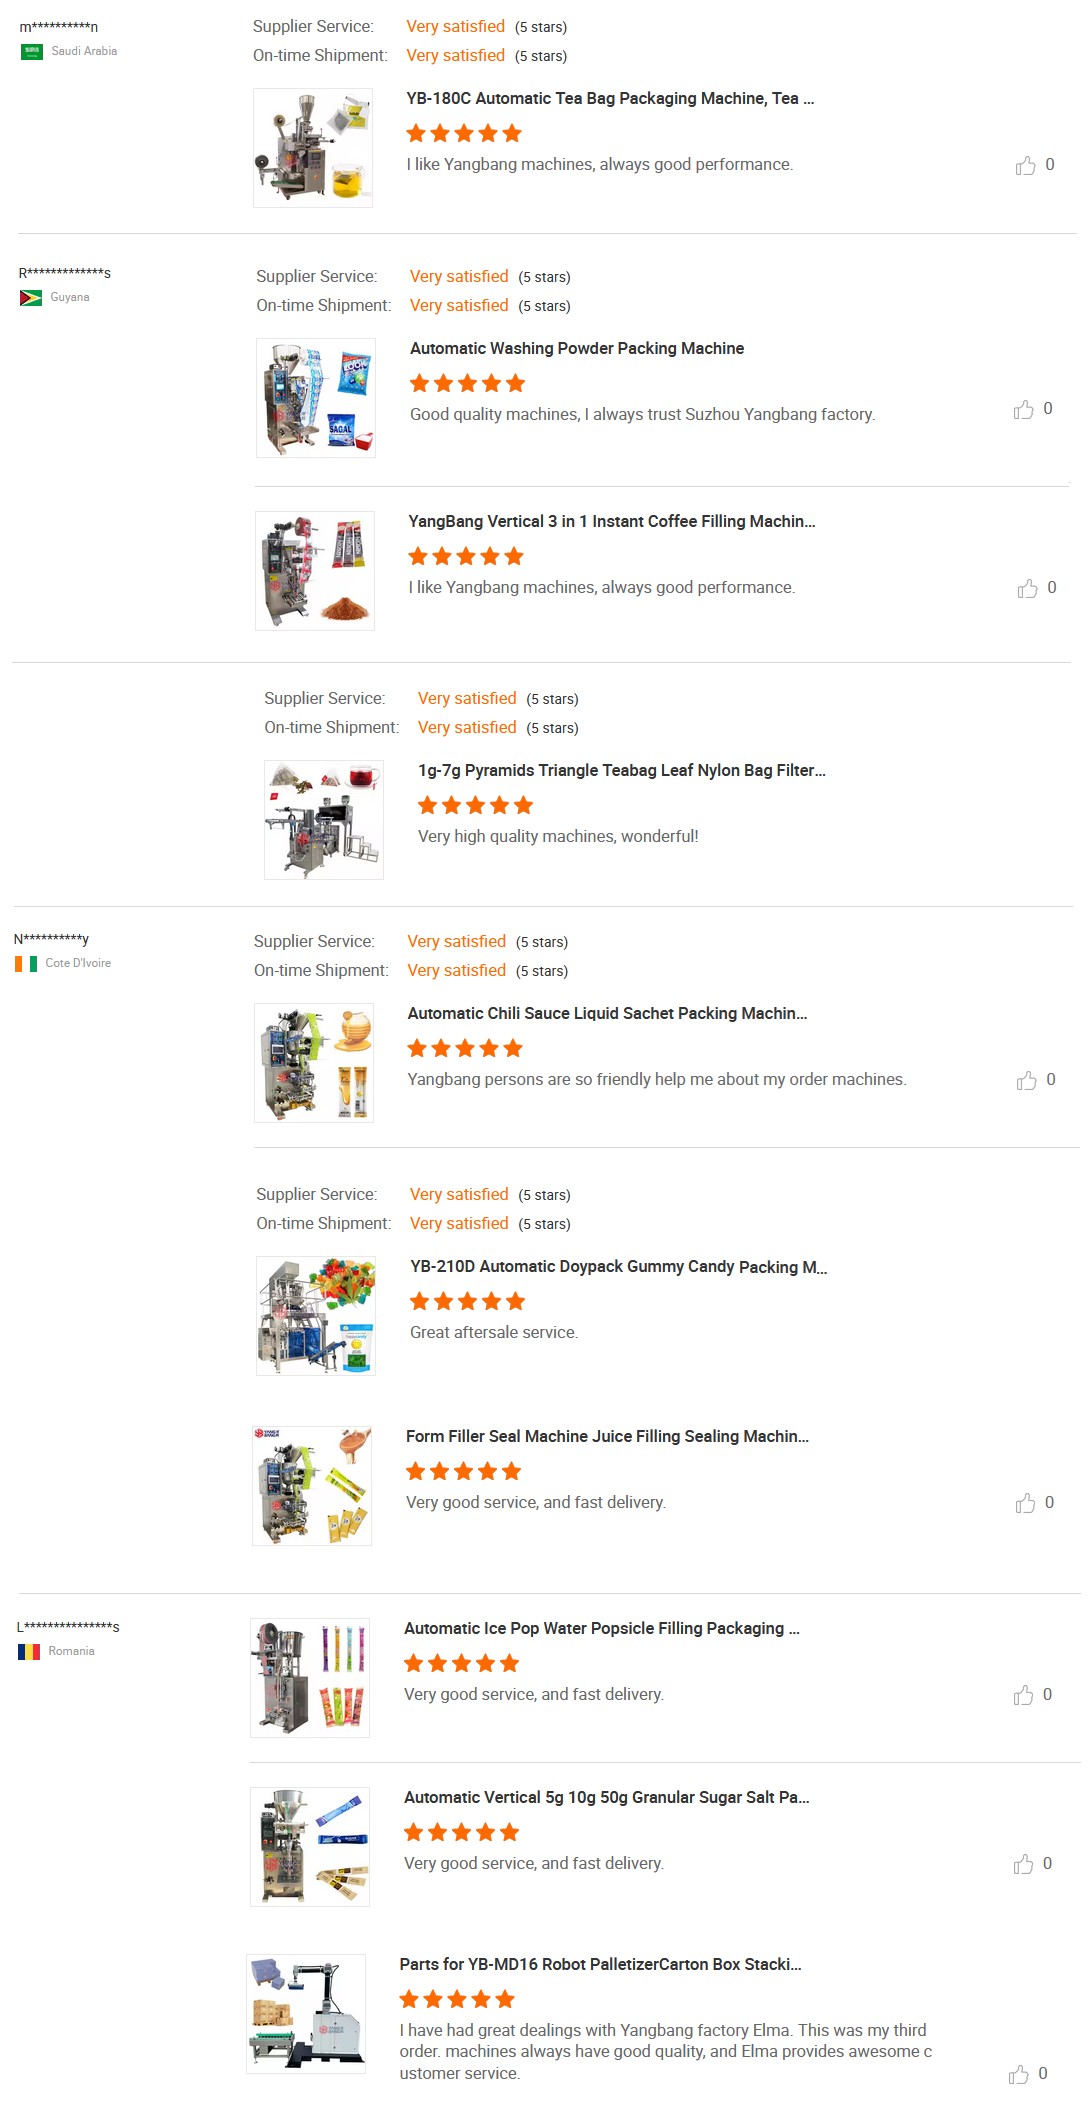Open YB-180C Automatic Tea Bag Packaging Machine link
The image size is (1092, 2107).
(x=610, y=98)
